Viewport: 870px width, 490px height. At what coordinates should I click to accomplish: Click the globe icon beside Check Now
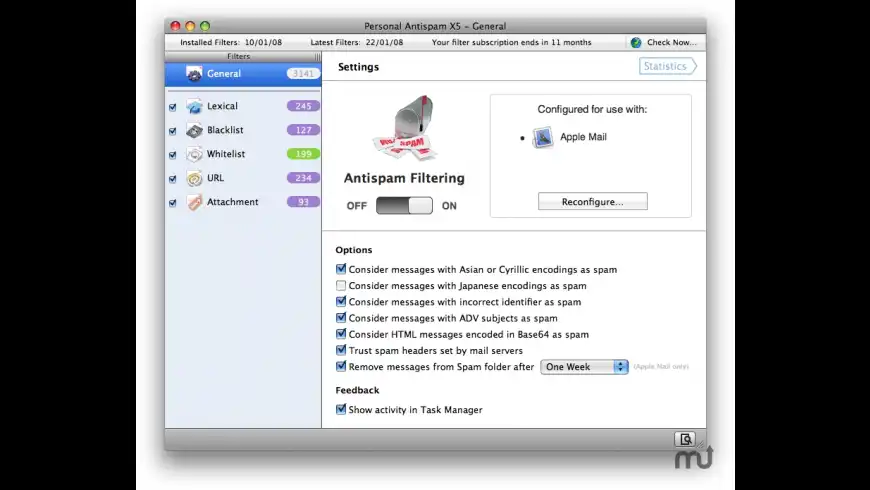pos(636,42)
